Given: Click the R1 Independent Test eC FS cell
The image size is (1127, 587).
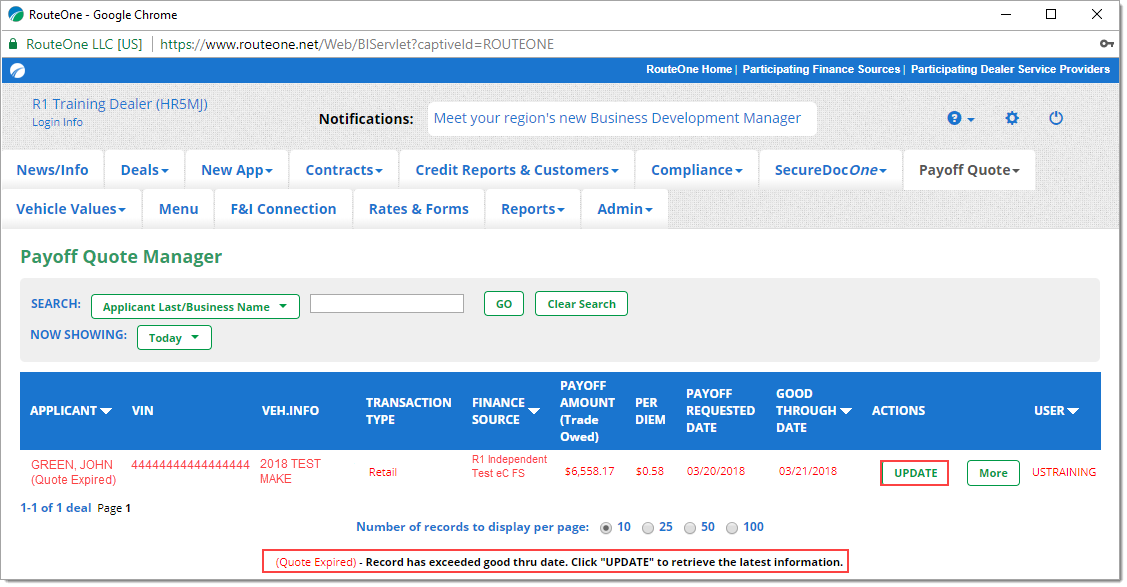Looking at the screenshot, I should (x=510, y=466).
